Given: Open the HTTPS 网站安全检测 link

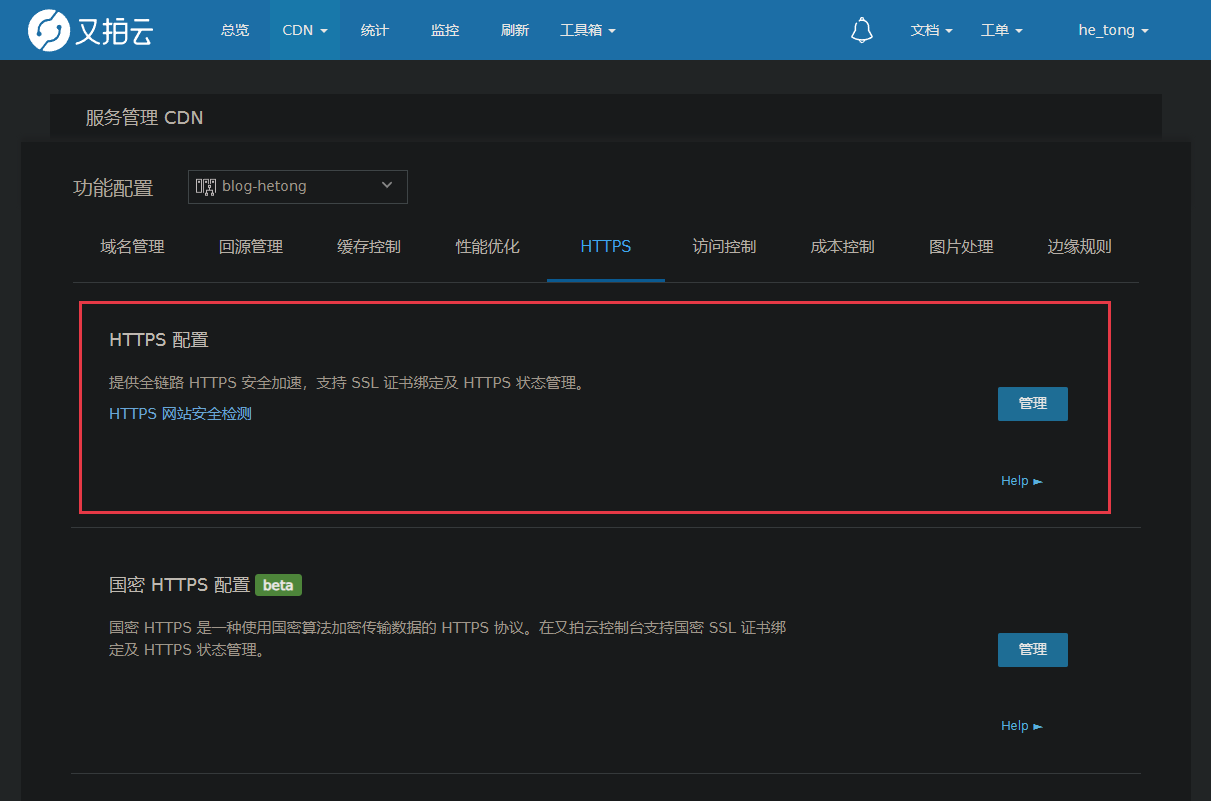Looking at the screenshot, I should (x=180, y=413).
